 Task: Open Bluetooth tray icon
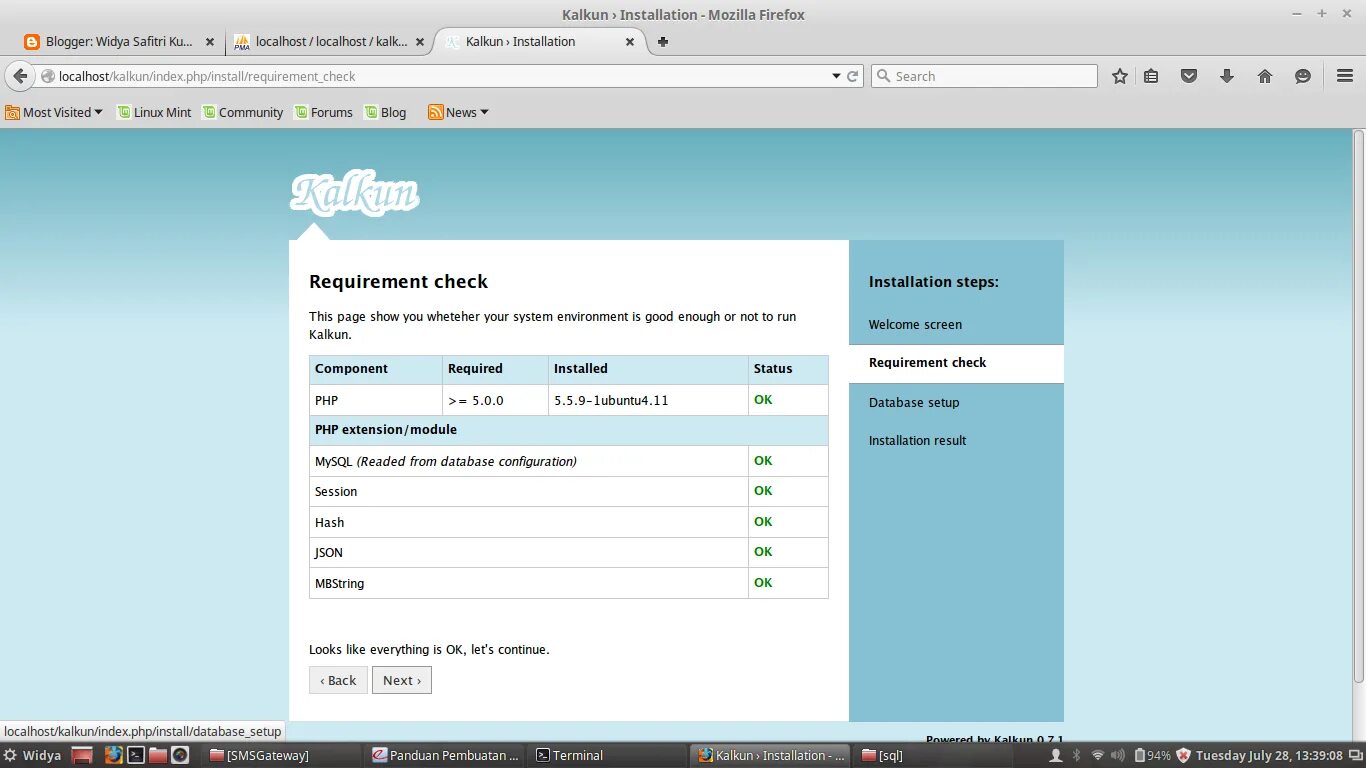1076,755
